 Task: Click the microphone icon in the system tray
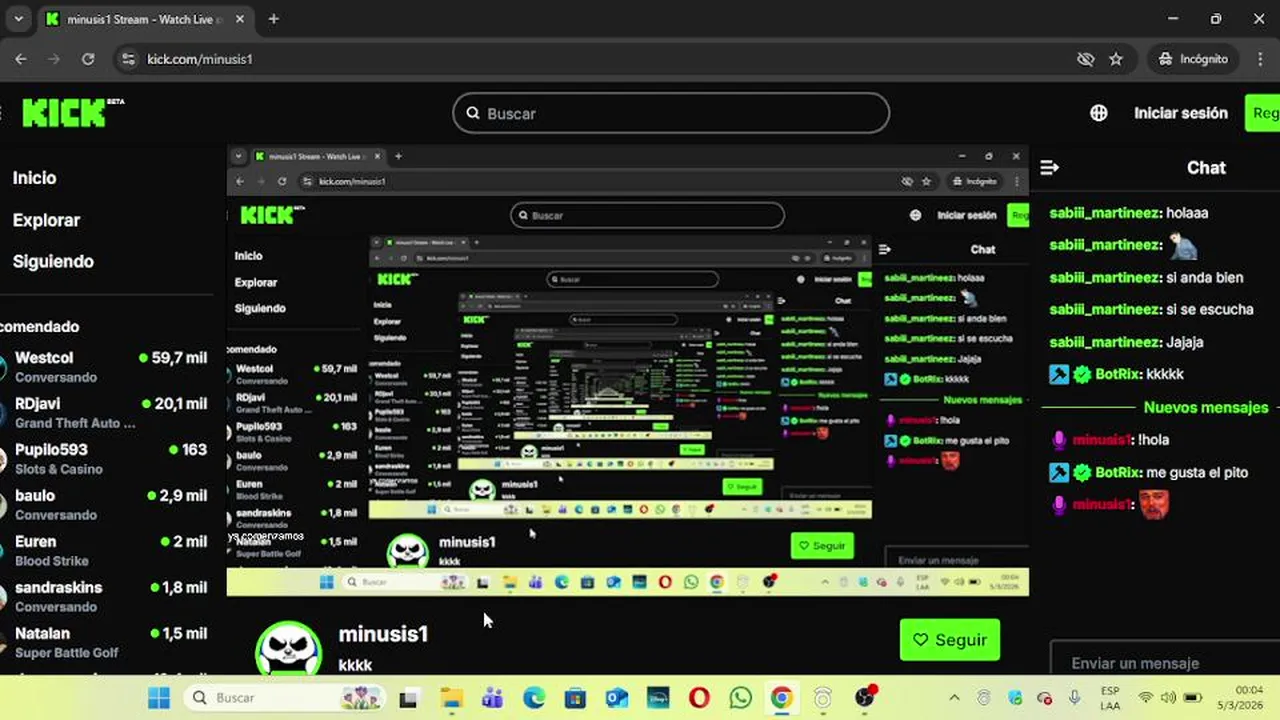click(1075, 698)
